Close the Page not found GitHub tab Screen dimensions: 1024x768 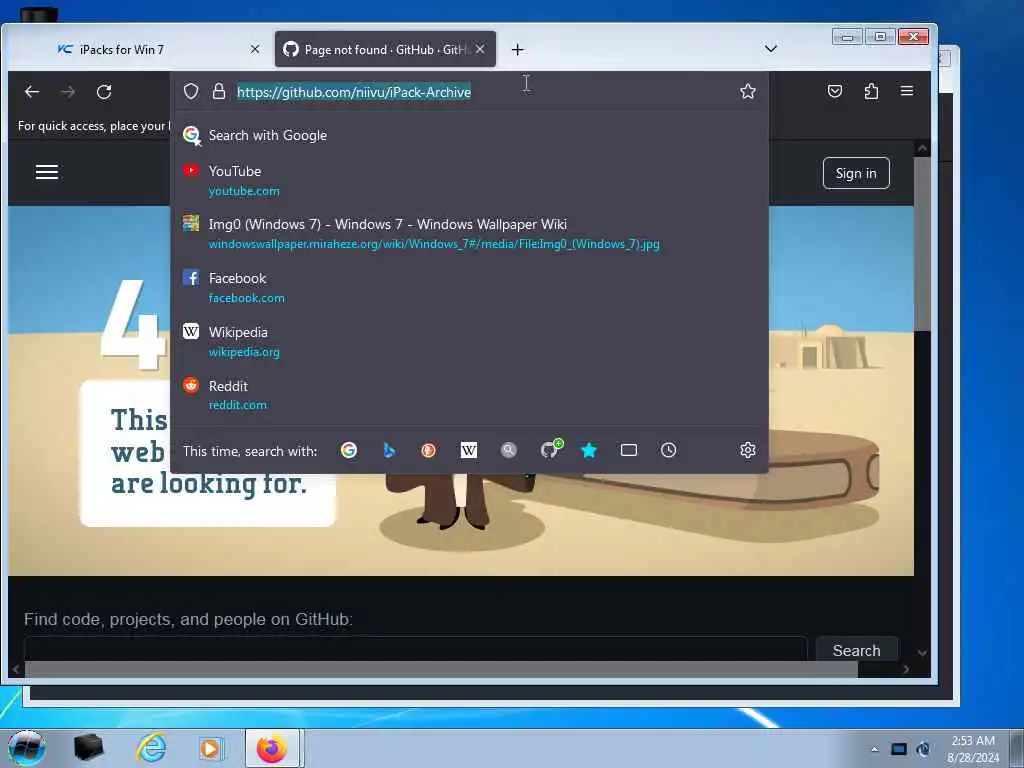pyautogui.click(x=480, y=49)
